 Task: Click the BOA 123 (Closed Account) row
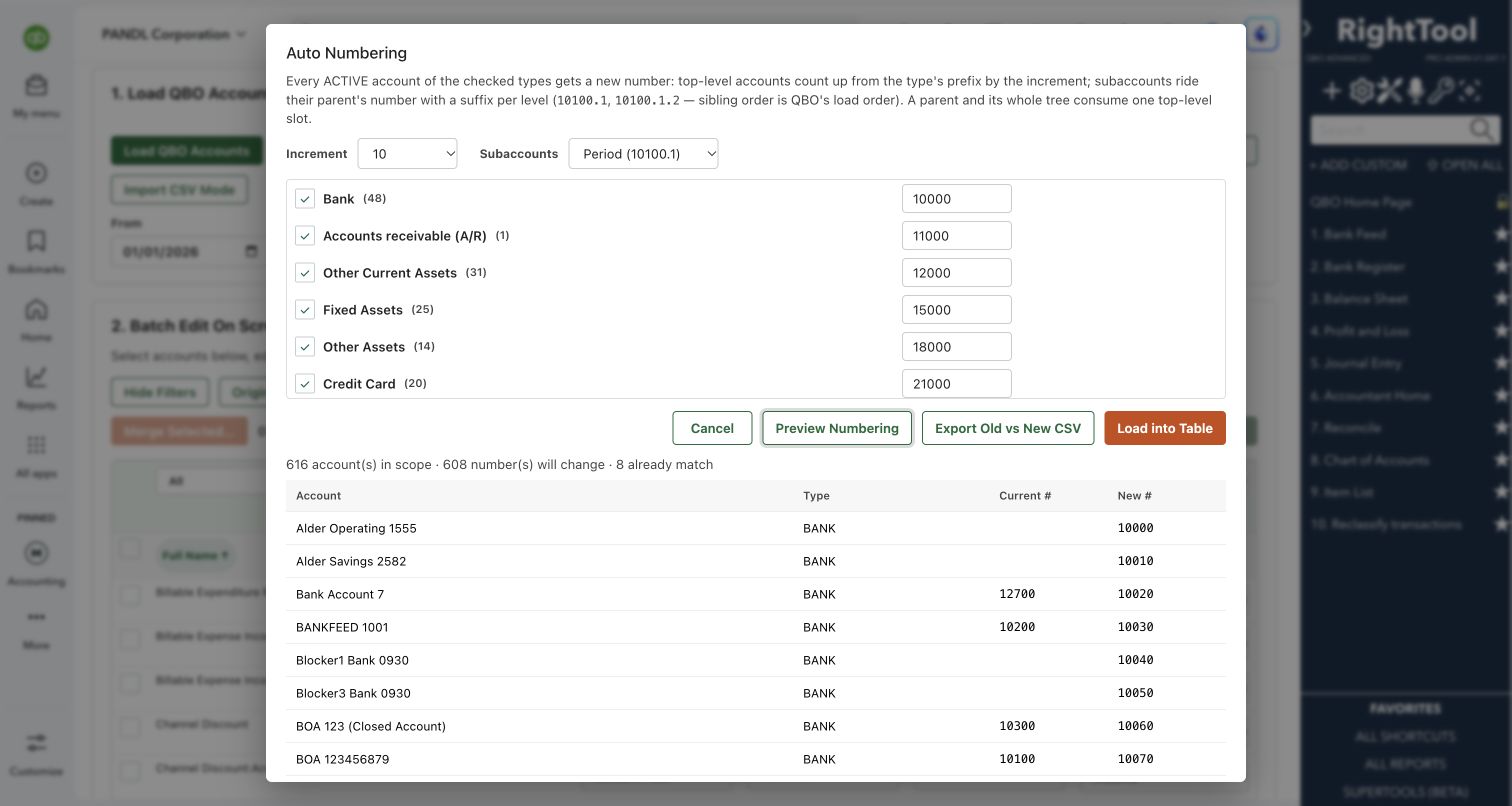pos(756,726)
